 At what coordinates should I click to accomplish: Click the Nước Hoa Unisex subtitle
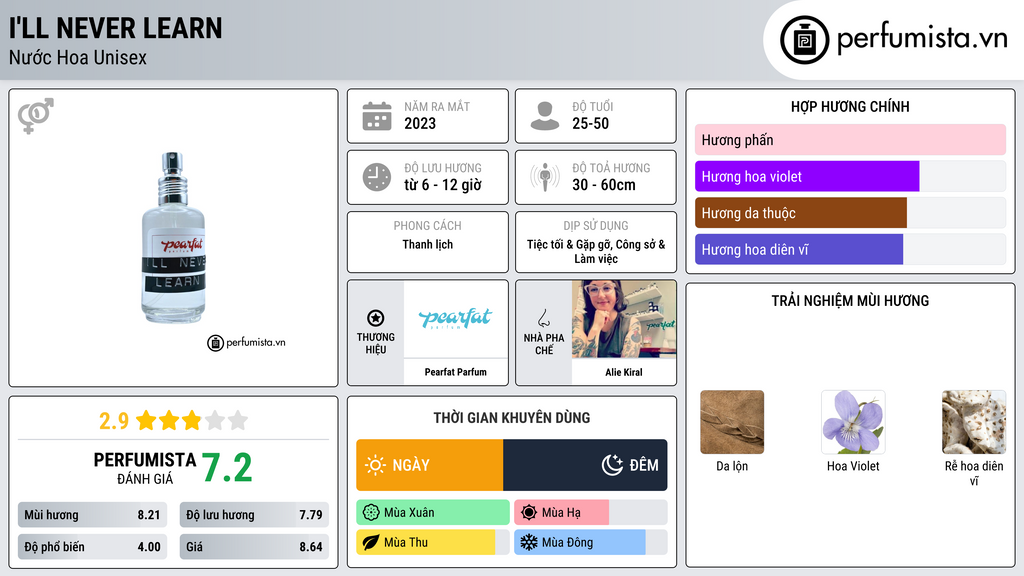[78, 57]
